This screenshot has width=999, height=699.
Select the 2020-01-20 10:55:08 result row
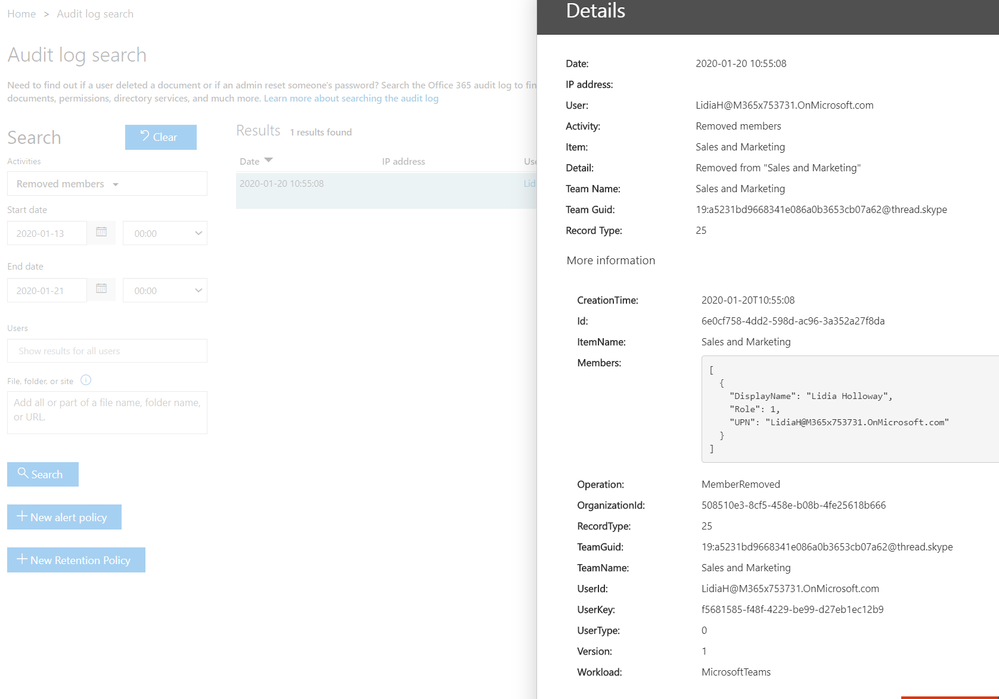click(386, 190)
